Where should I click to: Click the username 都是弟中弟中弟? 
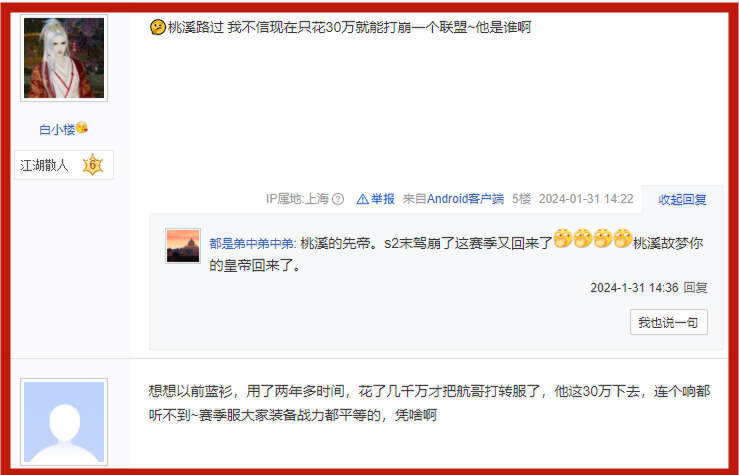(x=253, y=244)
